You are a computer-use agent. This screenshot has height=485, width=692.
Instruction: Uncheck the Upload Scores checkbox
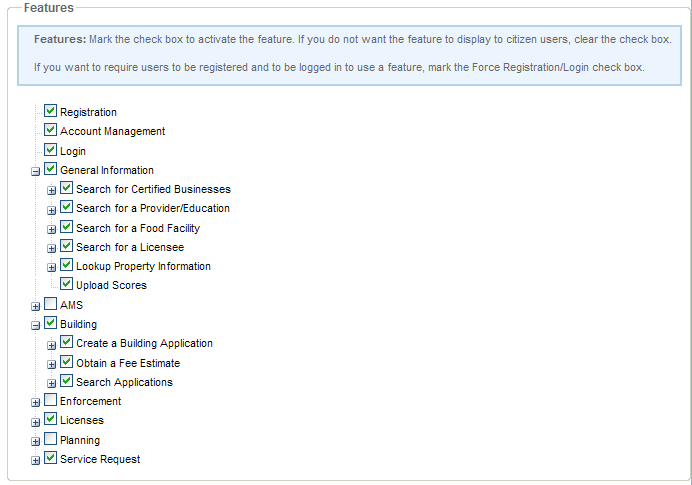coord(67,284)
